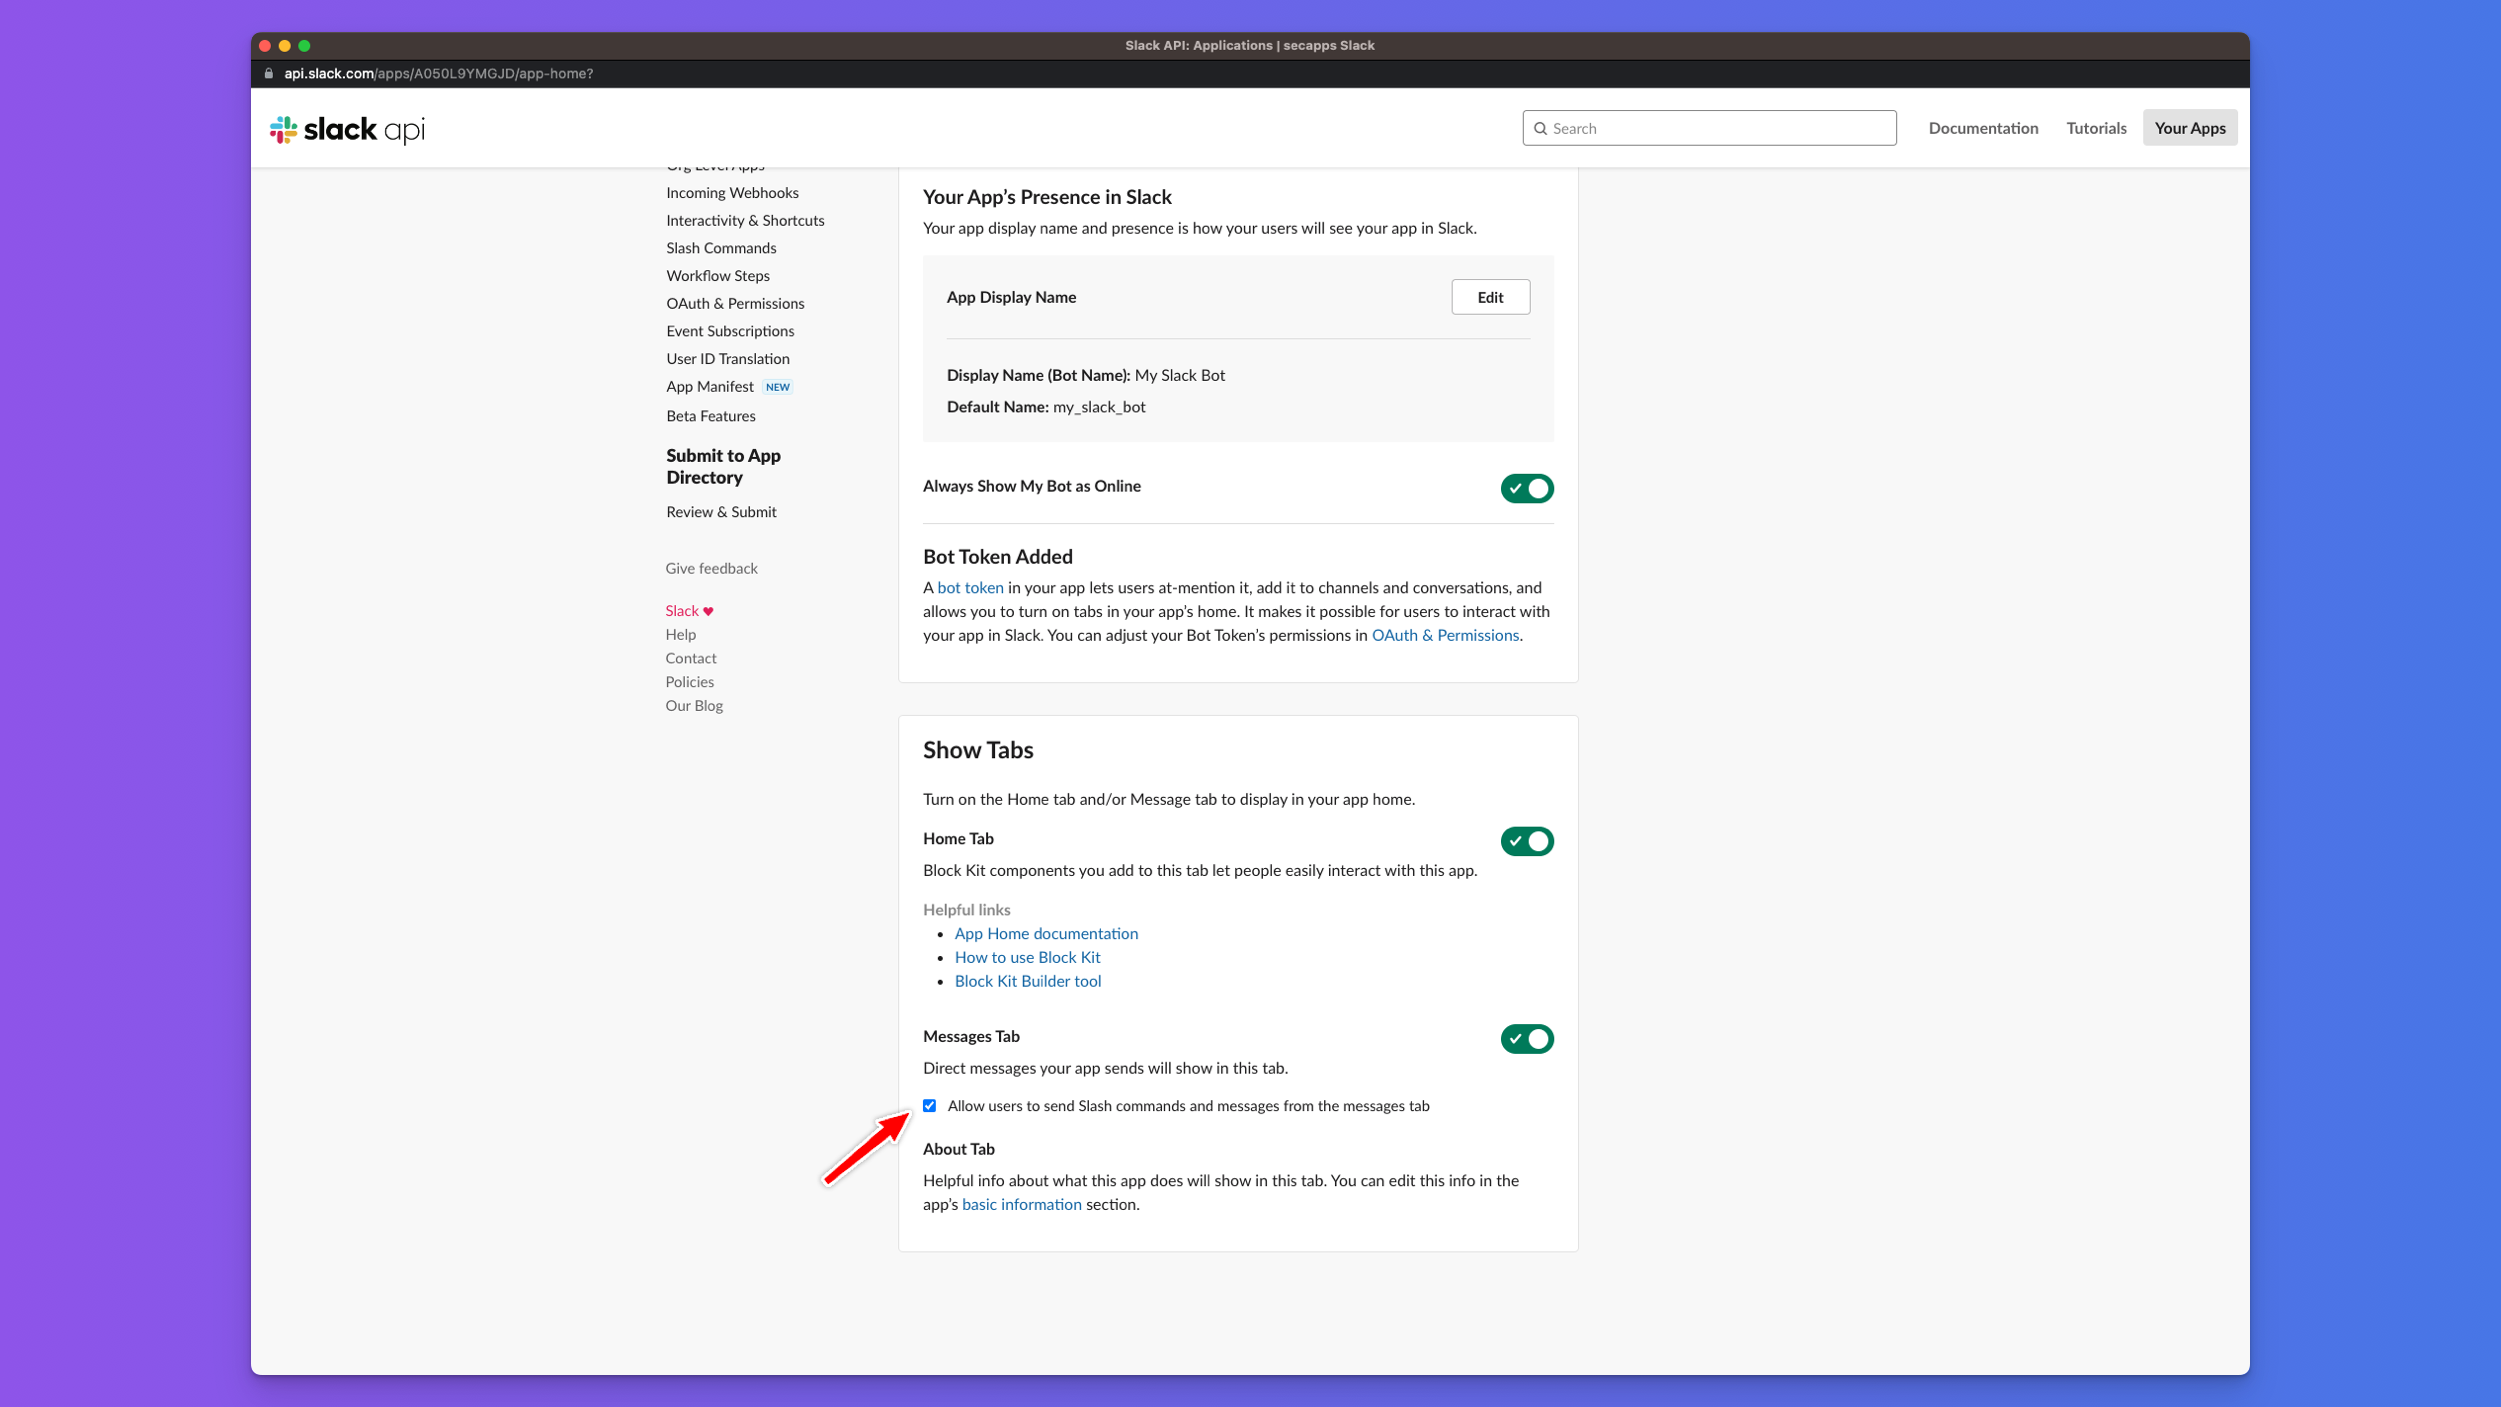
Task: Open Block Kit Builder tool link
Action: tap(1027, 981)
